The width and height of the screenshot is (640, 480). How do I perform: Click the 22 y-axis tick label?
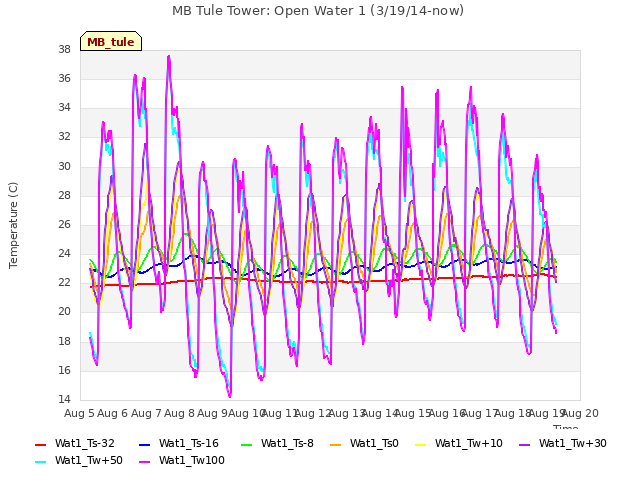click(x=64, y=282)
